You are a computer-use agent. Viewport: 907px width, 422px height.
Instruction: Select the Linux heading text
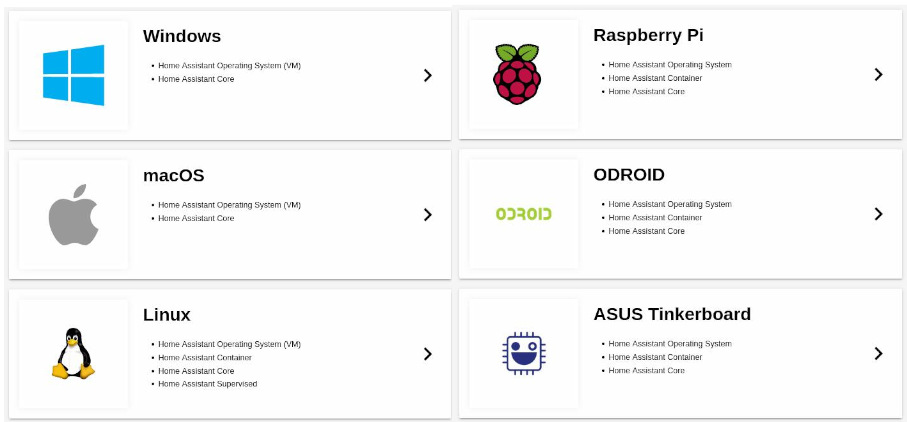[167, 314]
